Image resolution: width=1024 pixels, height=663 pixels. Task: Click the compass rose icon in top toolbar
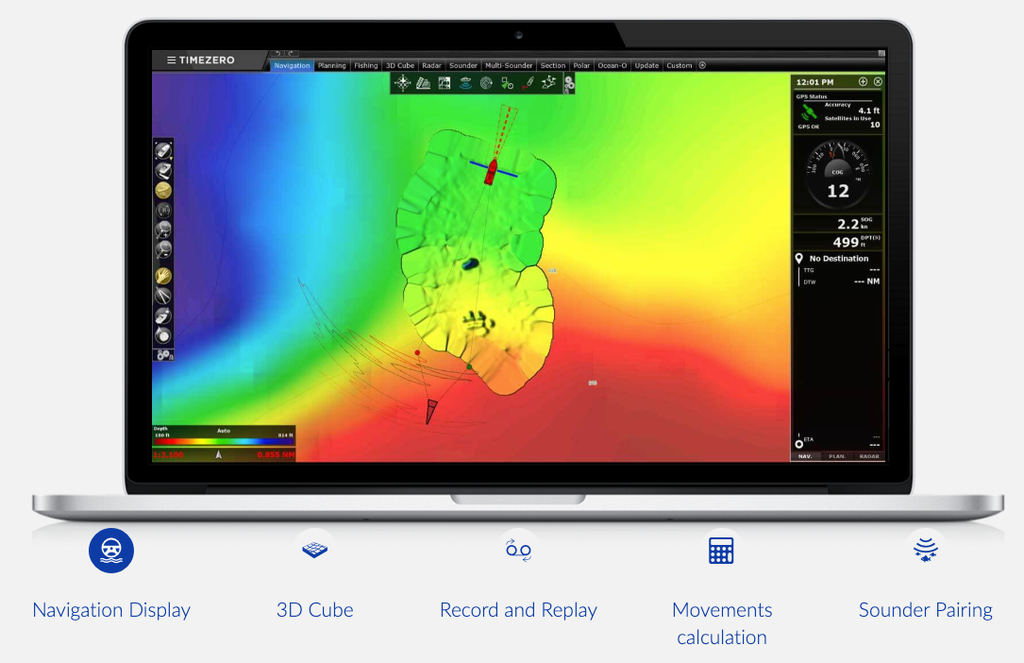(x=402, y=83)
